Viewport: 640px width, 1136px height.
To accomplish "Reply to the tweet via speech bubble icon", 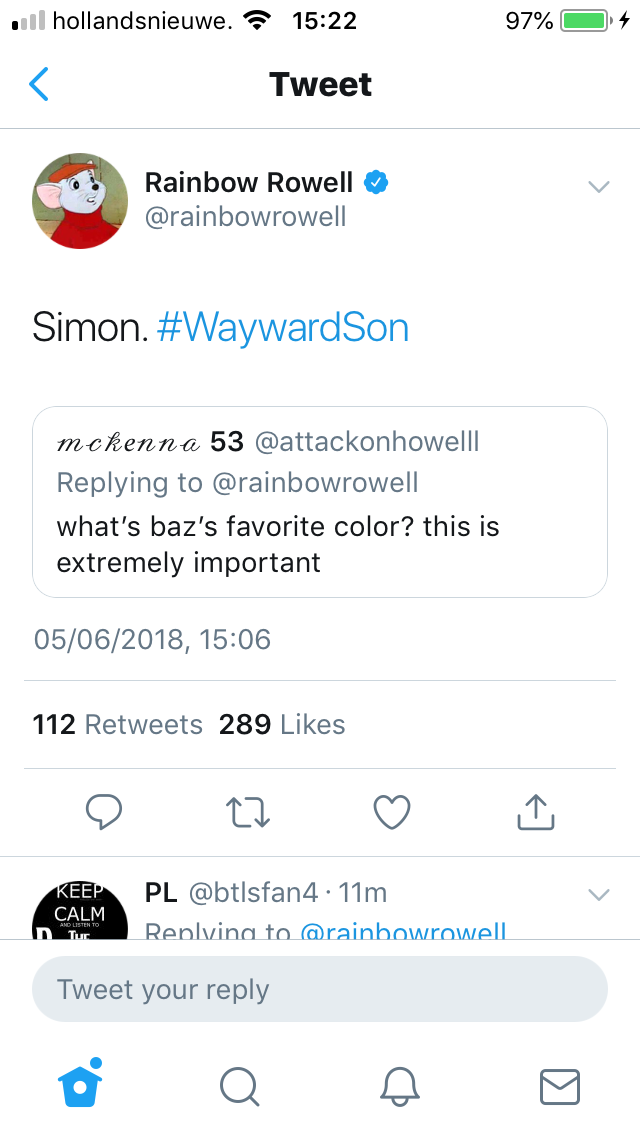I will point(103,812).
